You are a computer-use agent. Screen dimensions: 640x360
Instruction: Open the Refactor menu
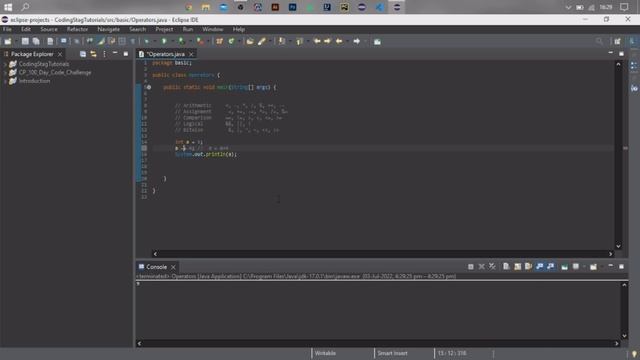click(77, 29)
